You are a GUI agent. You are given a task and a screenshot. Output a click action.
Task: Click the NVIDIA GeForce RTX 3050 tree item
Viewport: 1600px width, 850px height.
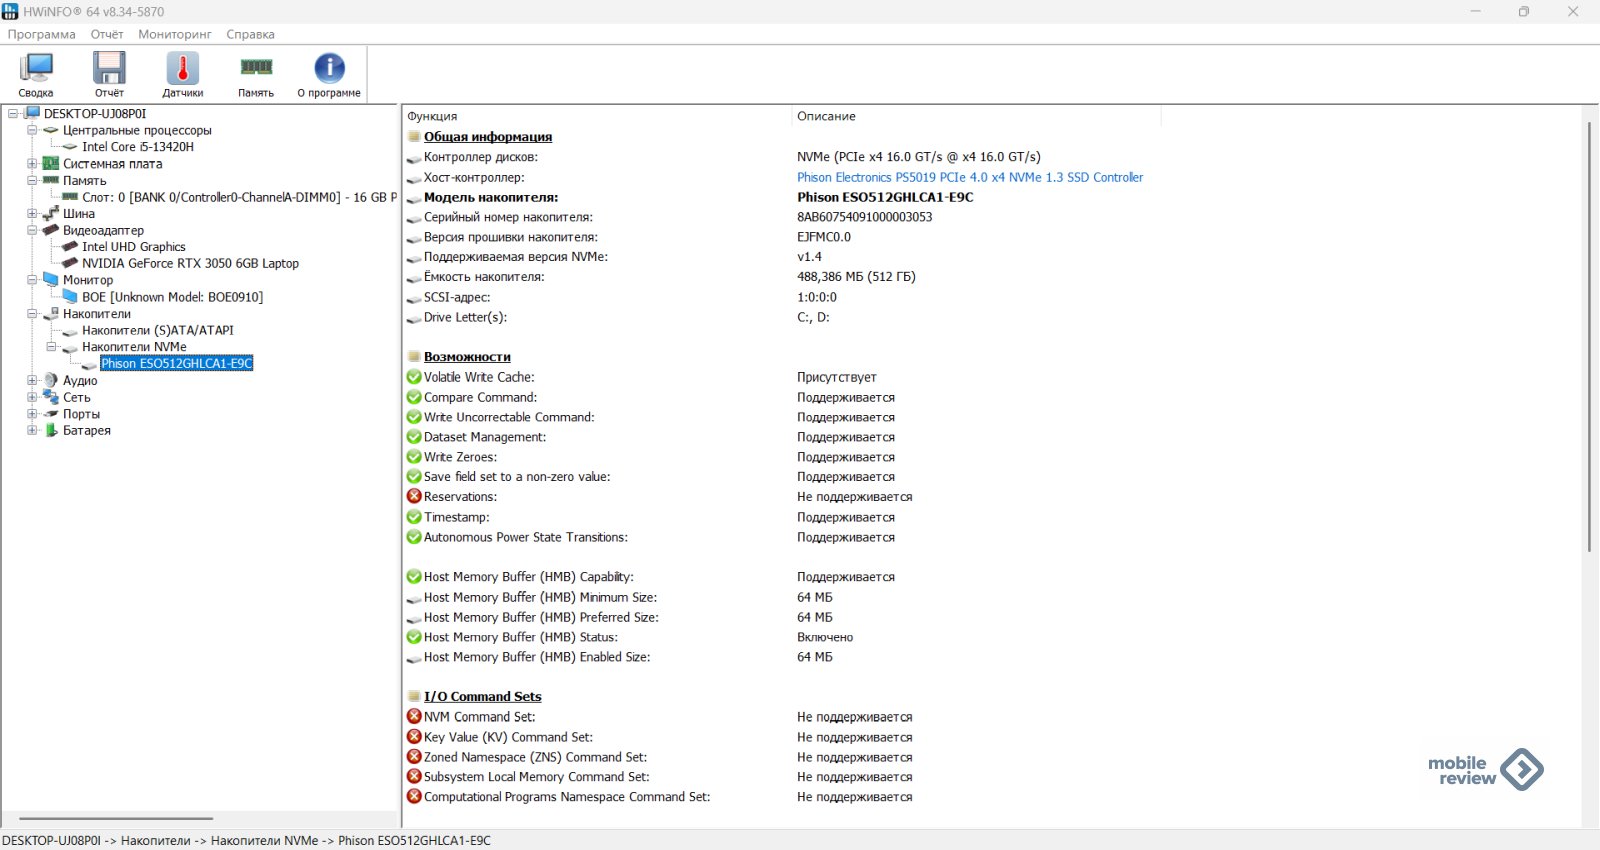tap(190, 264)
